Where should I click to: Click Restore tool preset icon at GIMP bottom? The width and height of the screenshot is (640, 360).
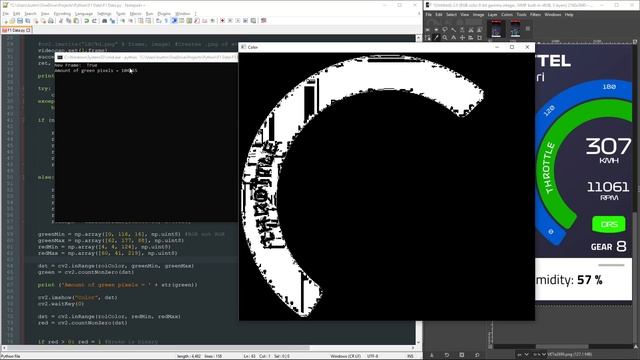(x=447, y=355)
